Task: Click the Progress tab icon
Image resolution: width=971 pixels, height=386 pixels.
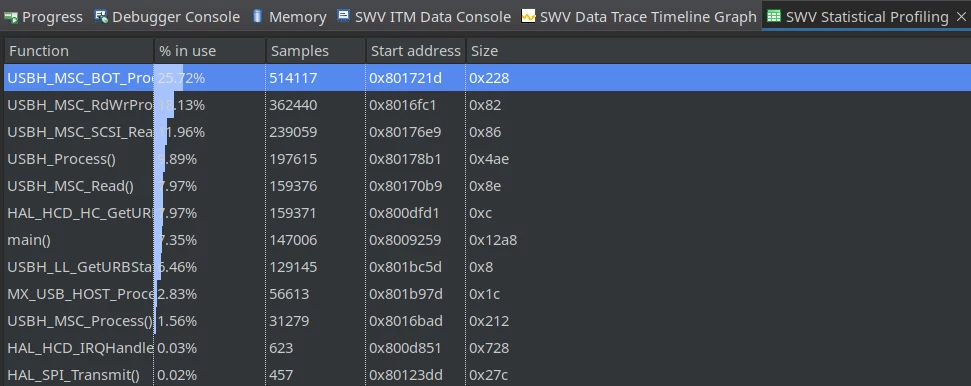Action: point(11,17)
